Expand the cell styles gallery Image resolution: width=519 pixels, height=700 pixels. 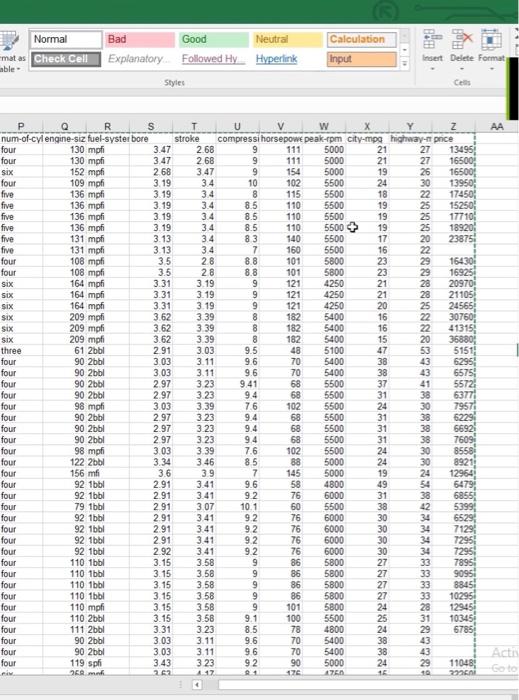404,65
